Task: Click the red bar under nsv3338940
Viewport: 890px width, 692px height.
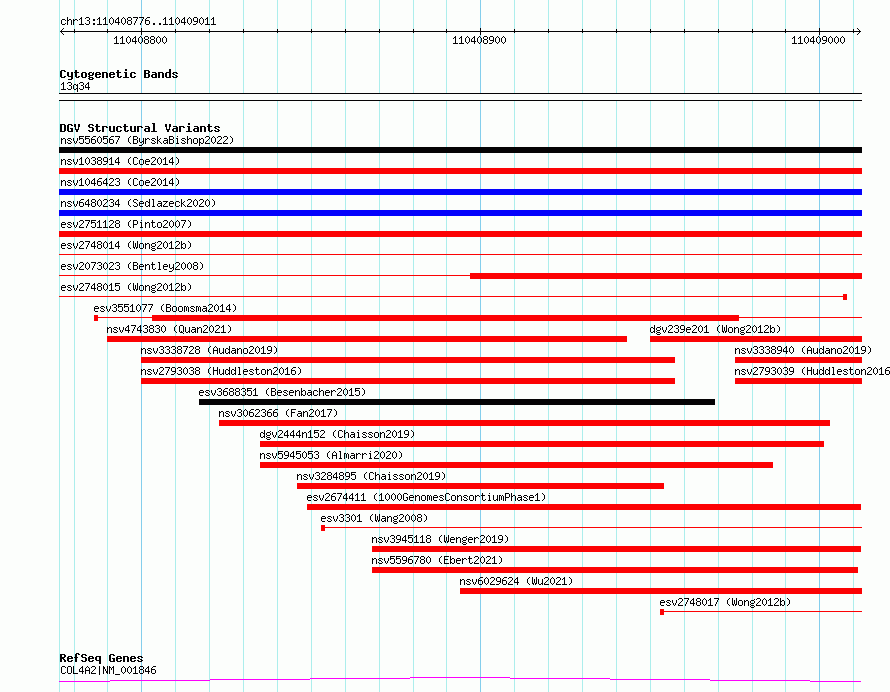Action: (799, 360)
